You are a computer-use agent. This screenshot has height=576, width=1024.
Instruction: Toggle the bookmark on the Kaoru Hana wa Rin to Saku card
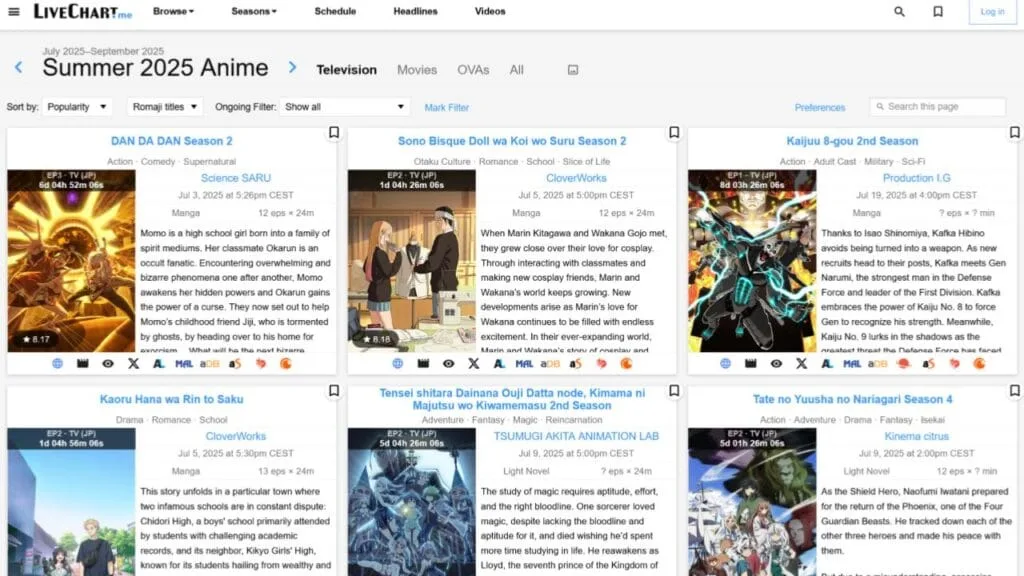pyautogui.click(x=334, y=391)
